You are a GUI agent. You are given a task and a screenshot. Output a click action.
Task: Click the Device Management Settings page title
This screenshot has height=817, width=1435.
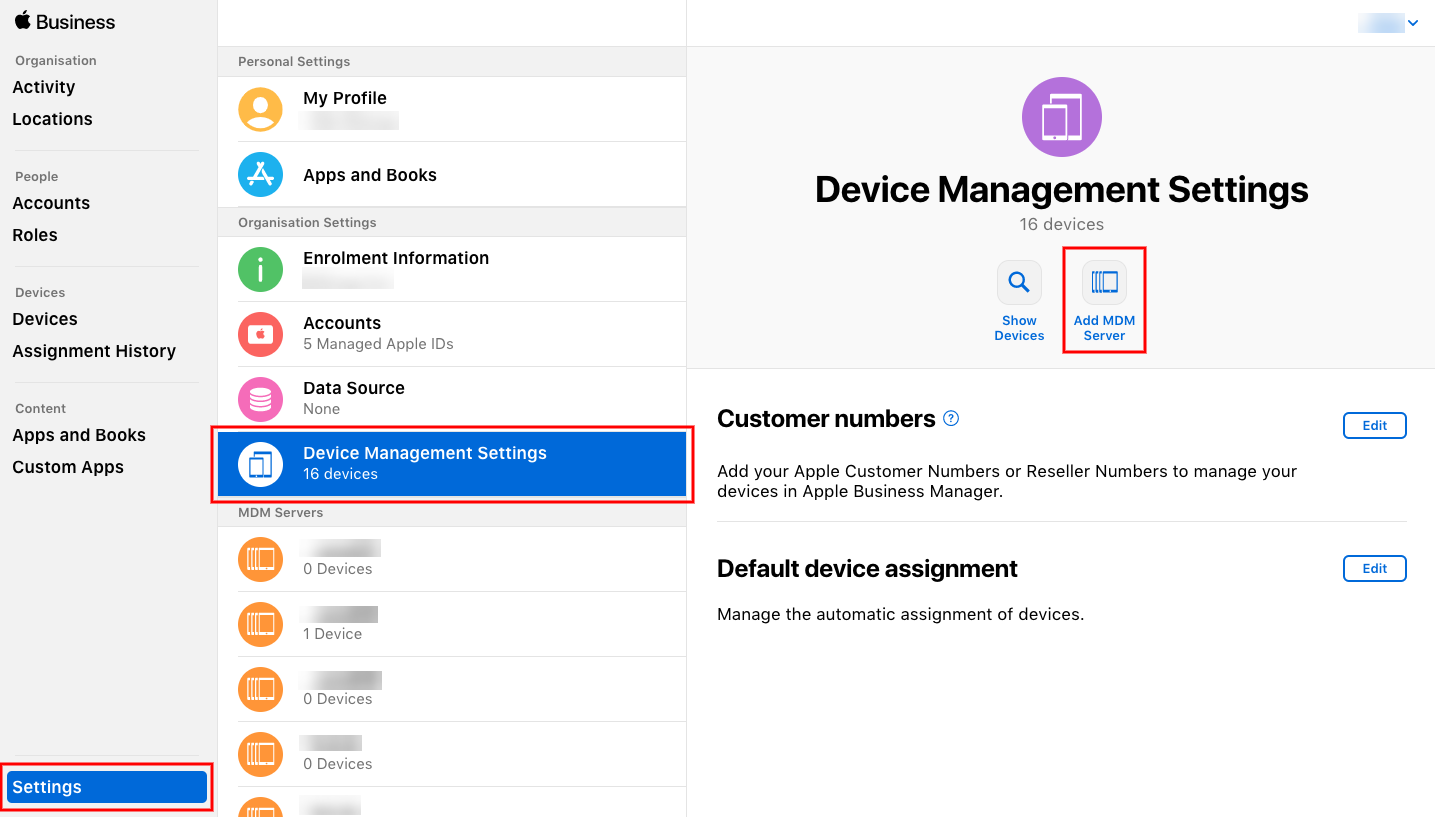(x=1062, y=189)
